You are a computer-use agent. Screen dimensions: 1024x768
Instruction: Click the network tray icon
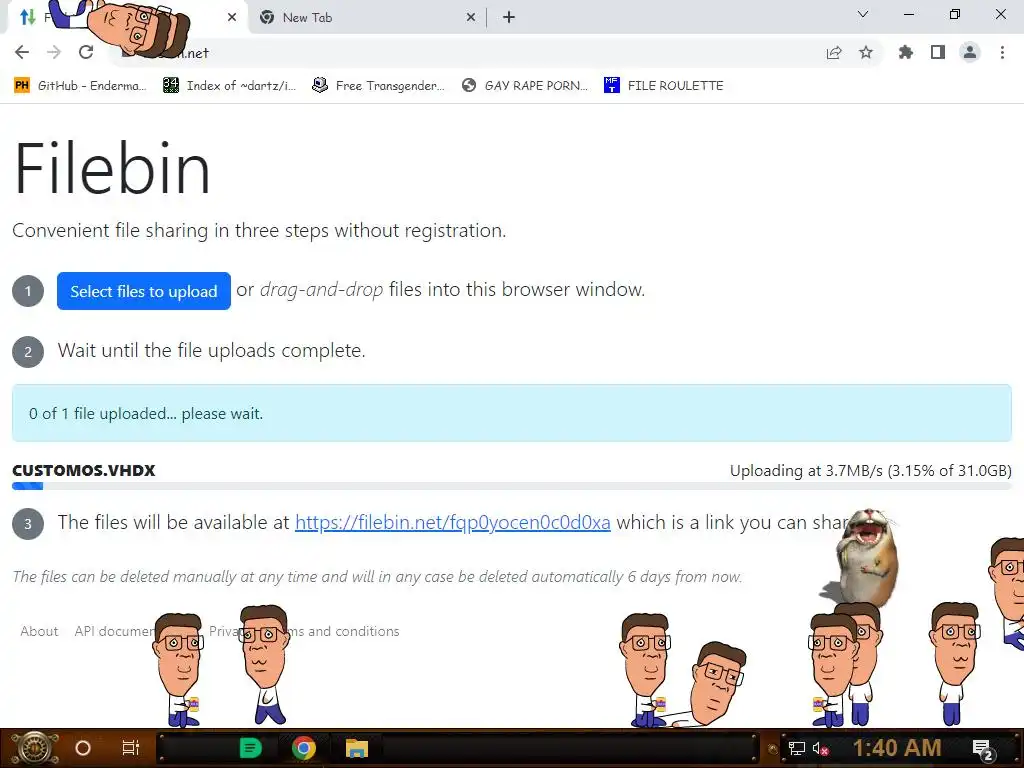pos(797,748)
